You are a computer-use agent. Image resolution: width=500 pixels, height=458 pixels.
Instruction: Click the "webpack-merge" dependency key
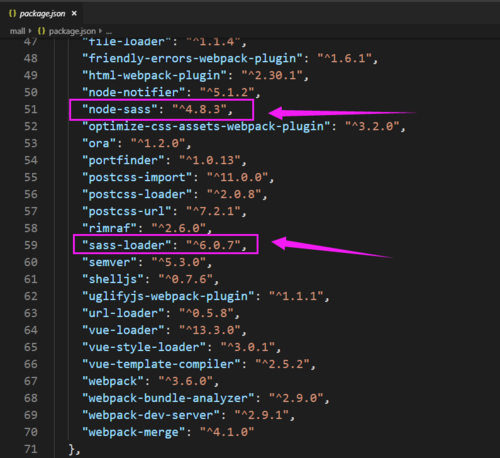coord(134,432)
